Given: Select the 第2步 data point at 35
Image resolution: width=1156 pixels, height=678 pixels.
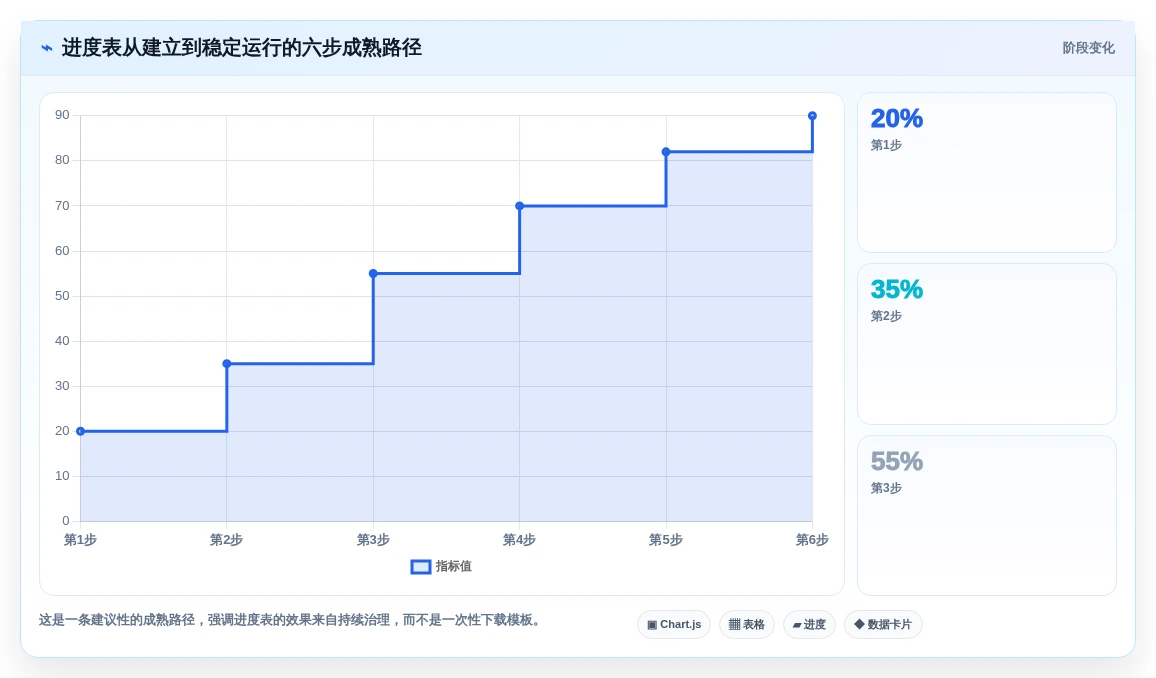Looking at the screenshot, I should pyautogui.click(x=227, y=363).
